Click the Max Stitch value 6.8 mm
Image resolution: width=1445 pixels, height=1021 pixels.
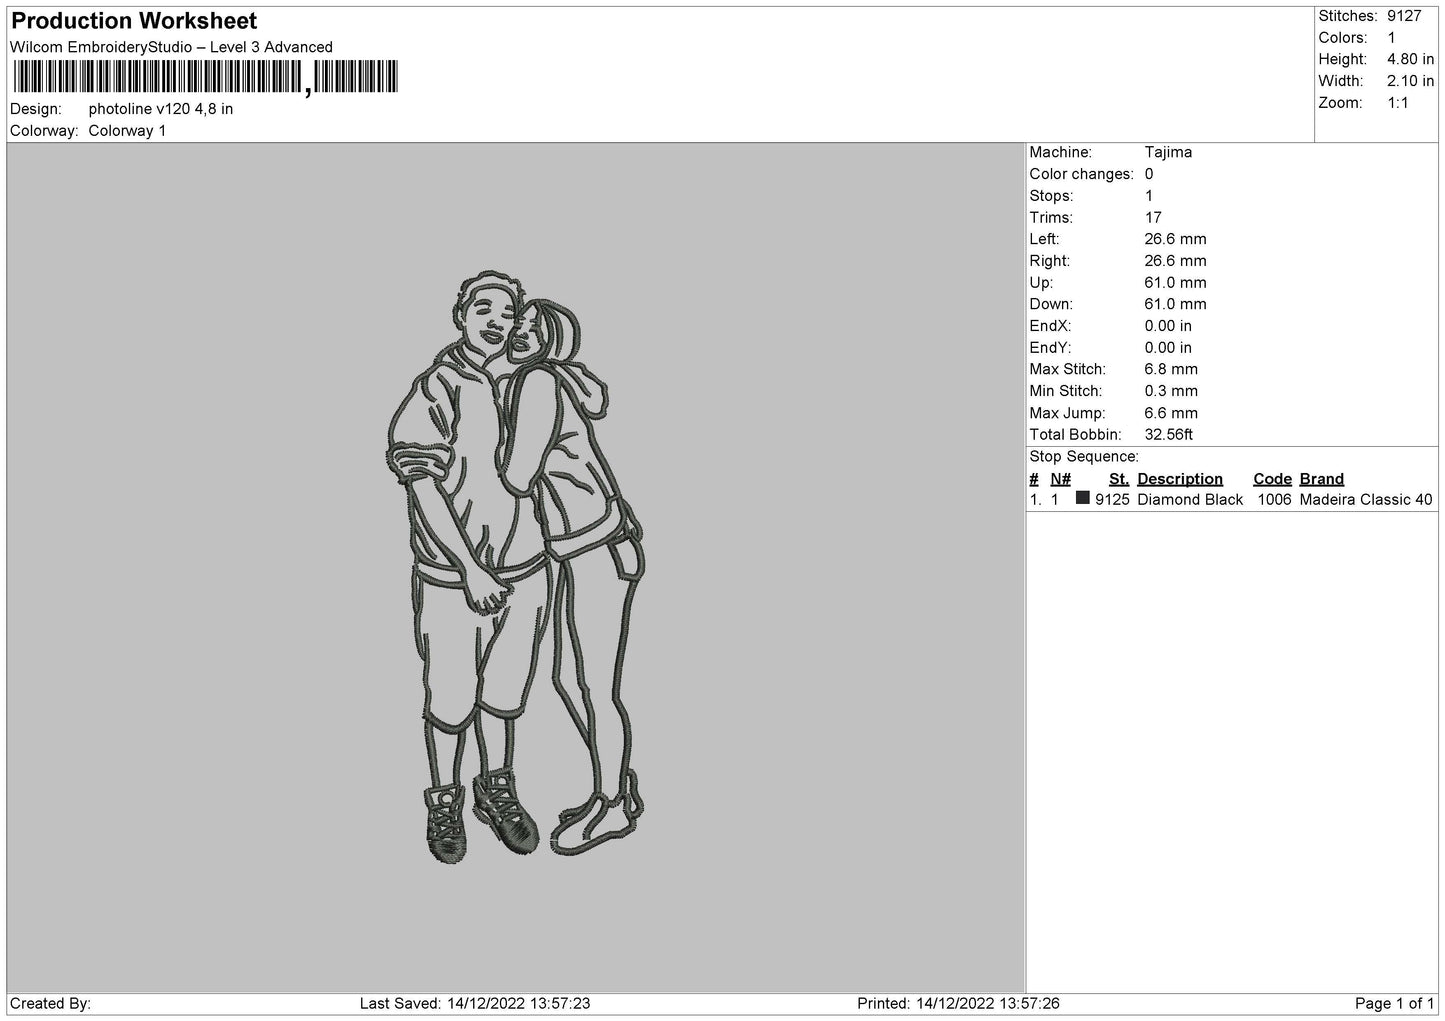pos(1171,370)
